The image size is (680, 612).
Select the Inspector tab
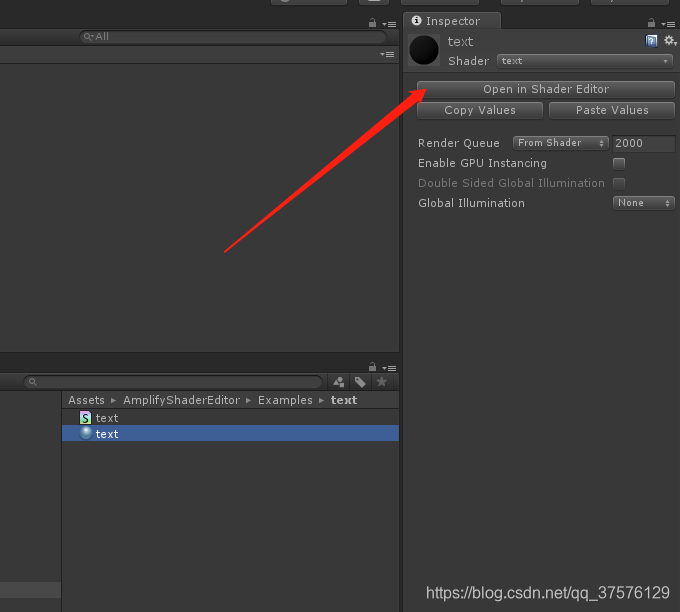(x=452, y=21)
